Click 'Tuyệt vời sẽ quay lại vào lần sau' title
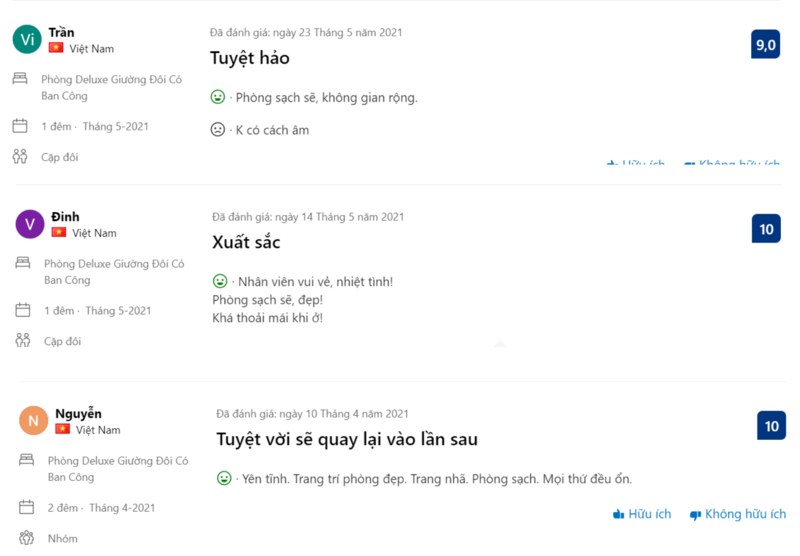800x556 pixels. click(347, 439)
